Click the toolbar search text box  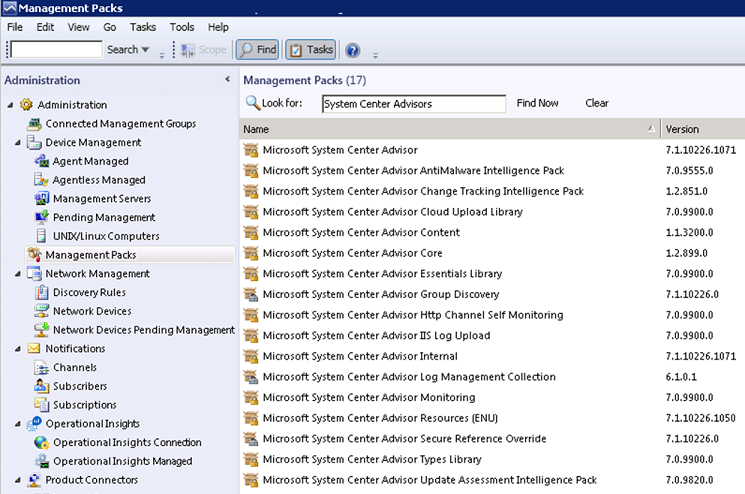[57, 49]
